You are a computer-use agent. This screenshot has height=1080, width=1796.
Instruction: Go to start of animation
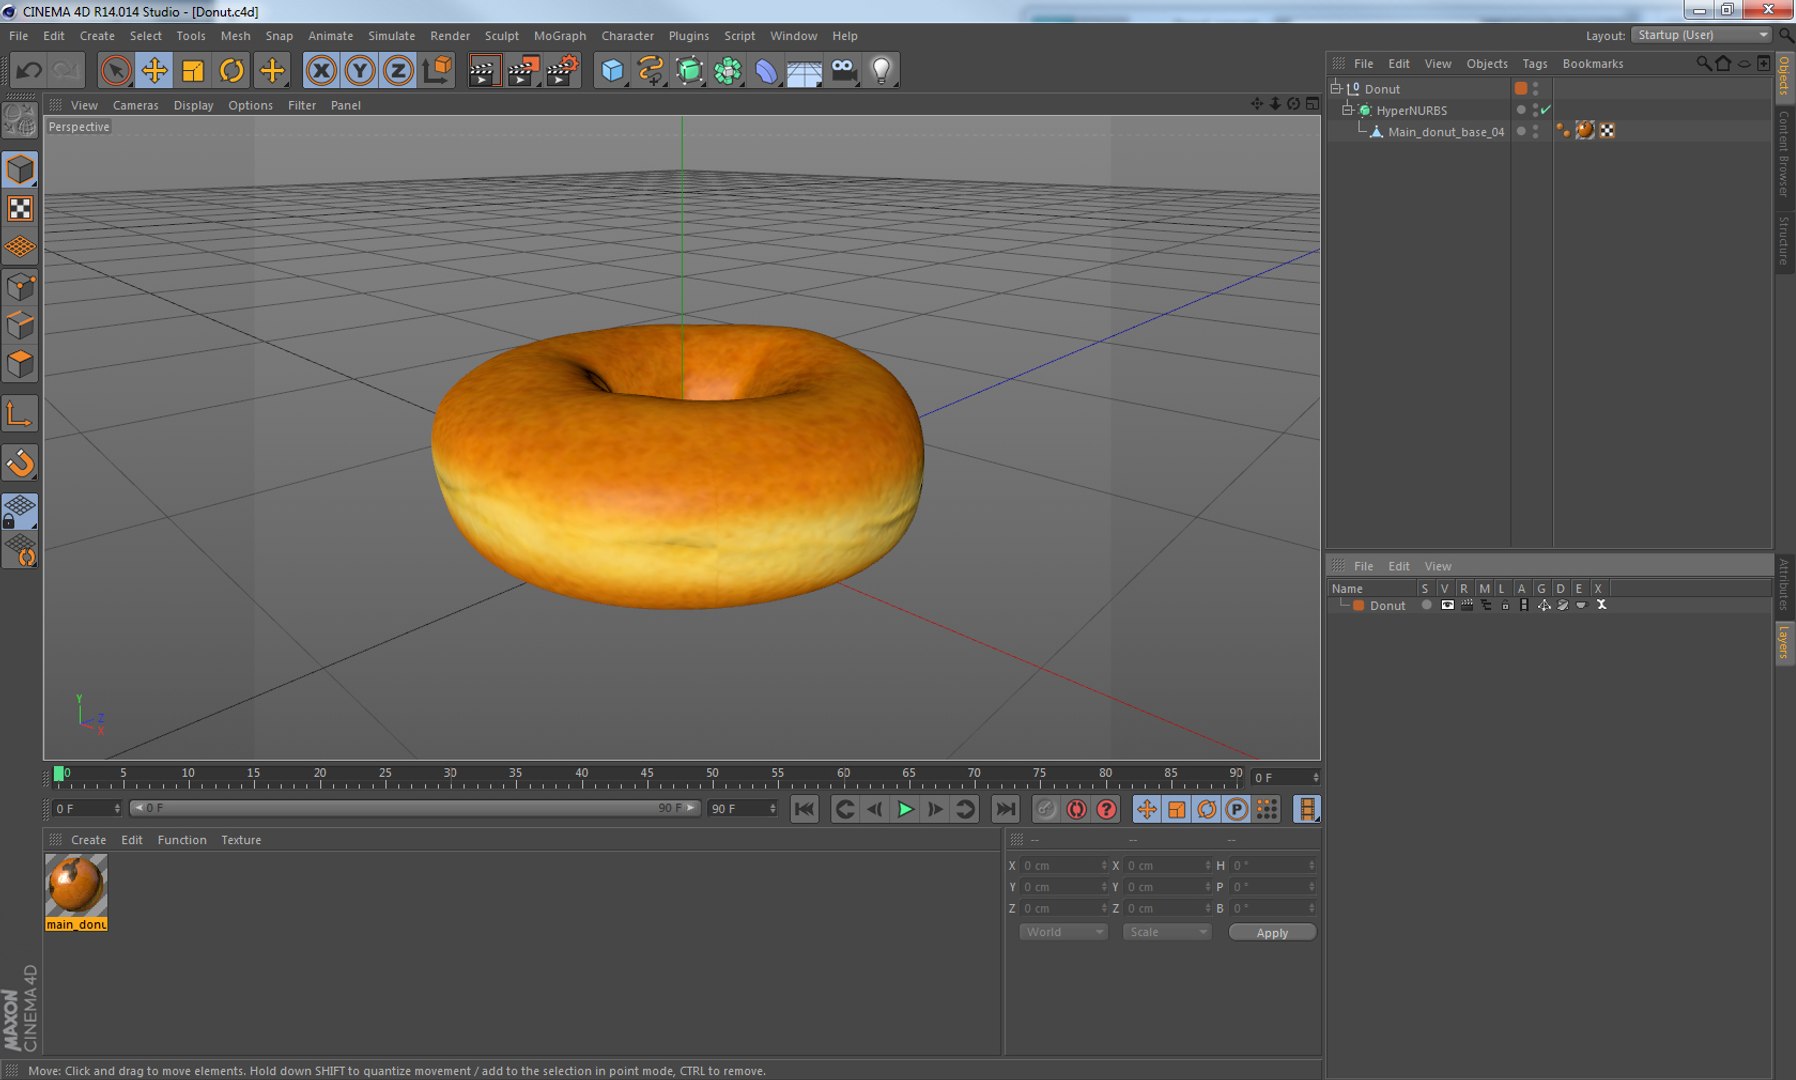click(x=804, y=809)
